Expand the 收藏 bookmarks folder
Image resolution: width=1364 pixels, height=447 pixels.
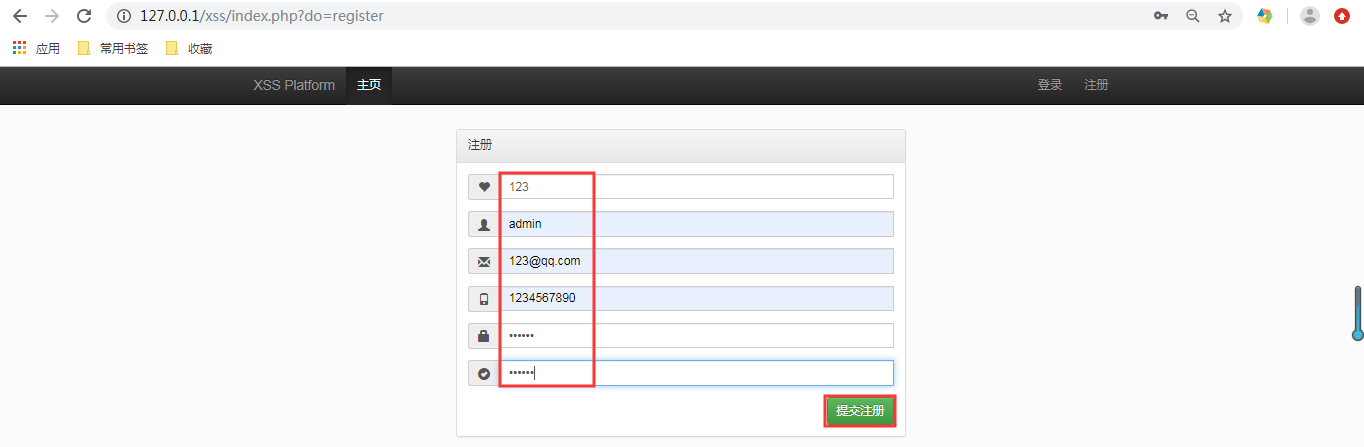coord(189,48)
